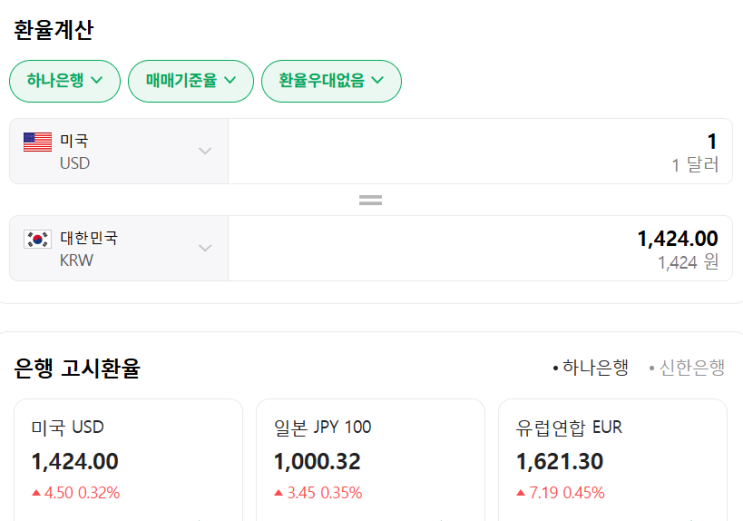743x521 pixels.
Task: Expand the 미국 USD currency selector
Action: tap(119, 151)
